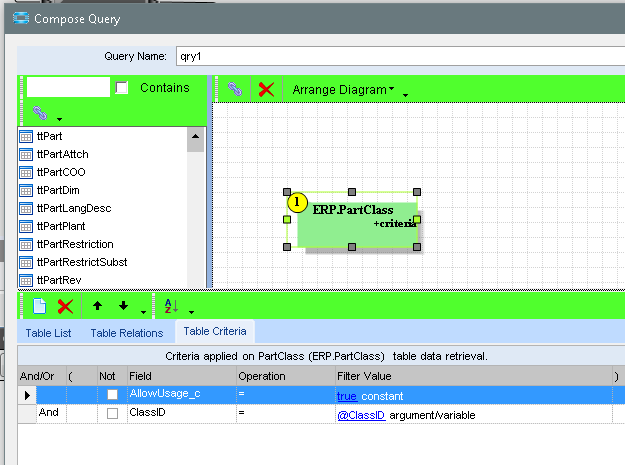
Task: Click the @ClassID filter value link
Action: click(x=361, y=414)
